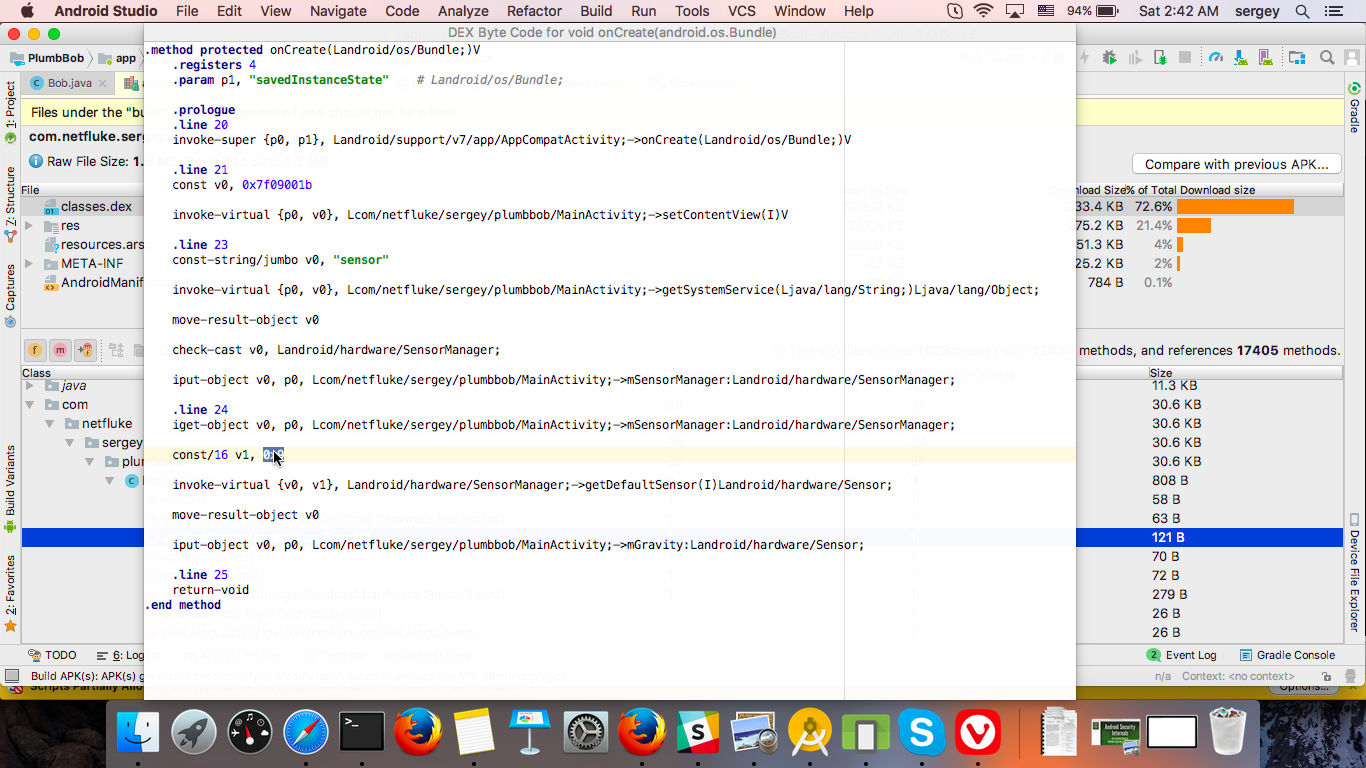The image size is (1366, 768).
Task: Open Finder from the Dock
Action: click(138, 732)
